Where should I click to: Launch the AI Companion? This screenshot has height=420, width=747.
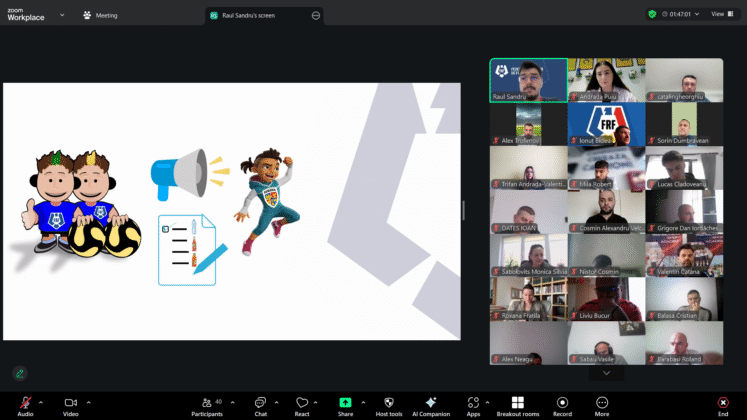[431, 402]
